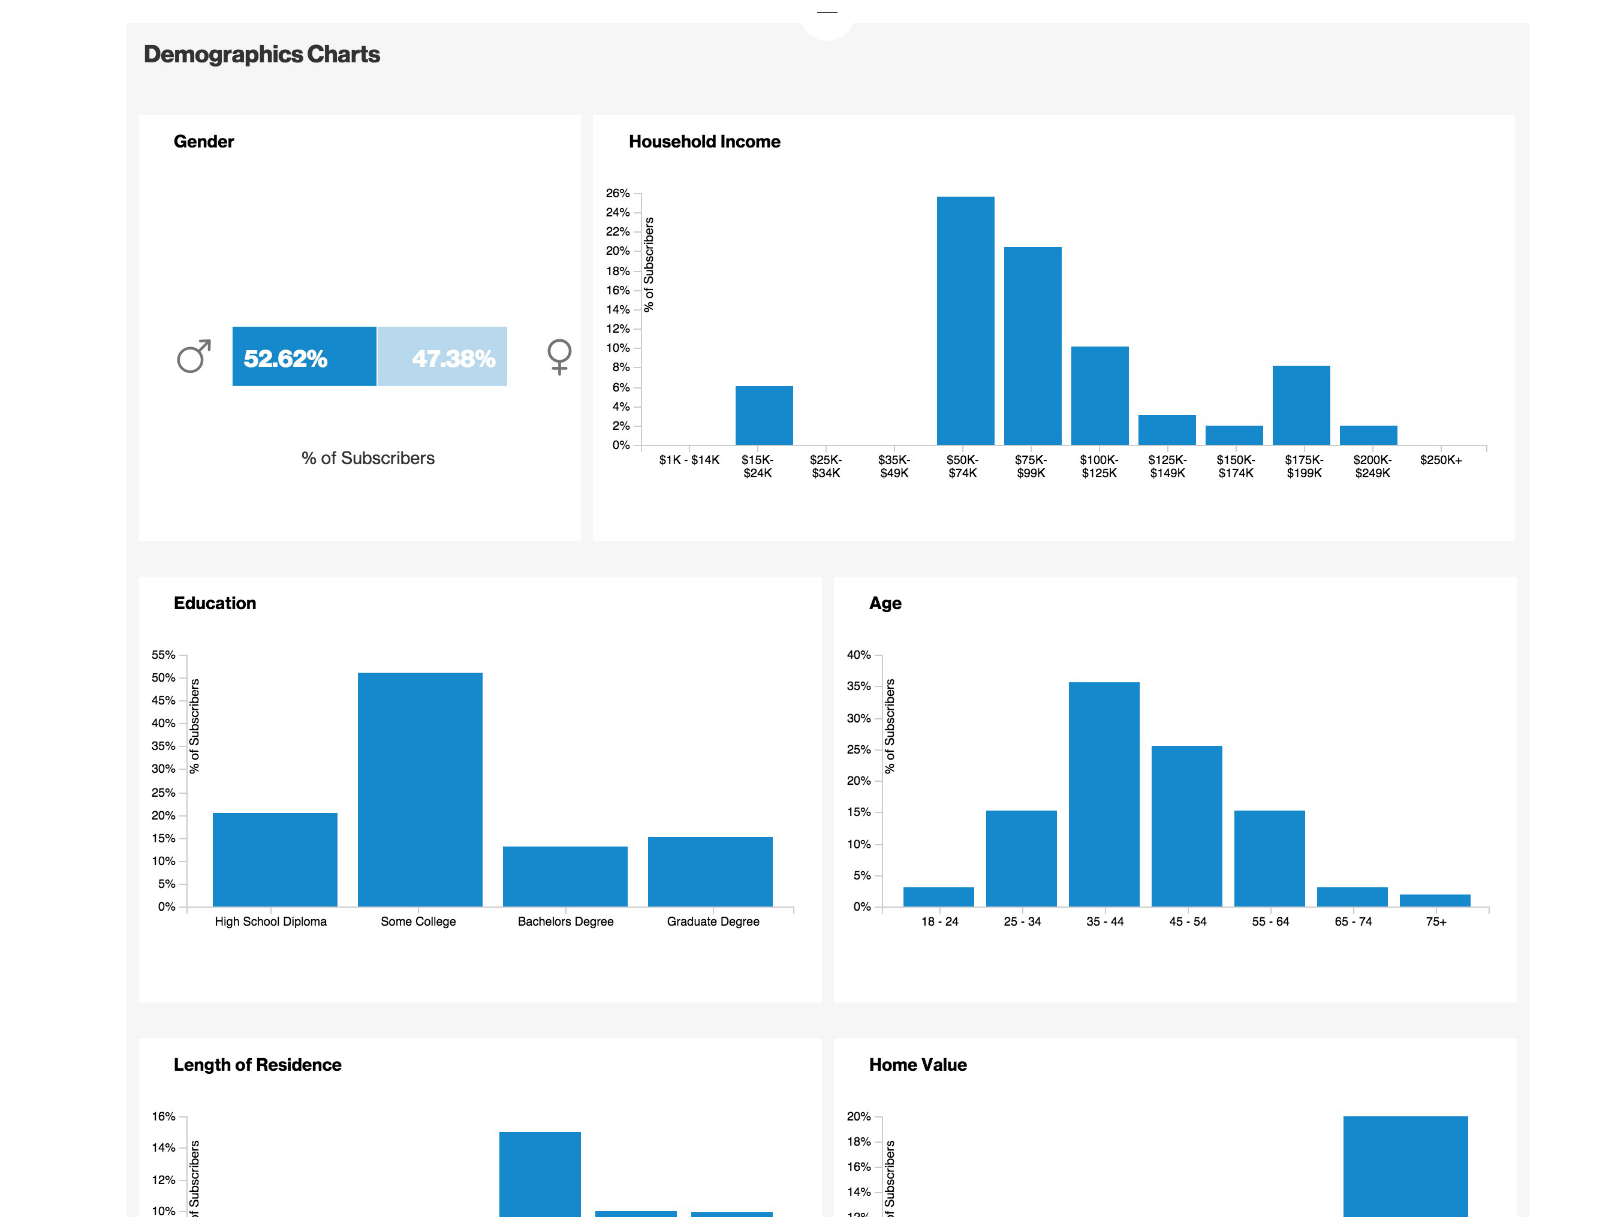This screenshot has width=1623, height=1217.
Task: Click the 45 - 54 age bar
Action: click(1187, 825)
